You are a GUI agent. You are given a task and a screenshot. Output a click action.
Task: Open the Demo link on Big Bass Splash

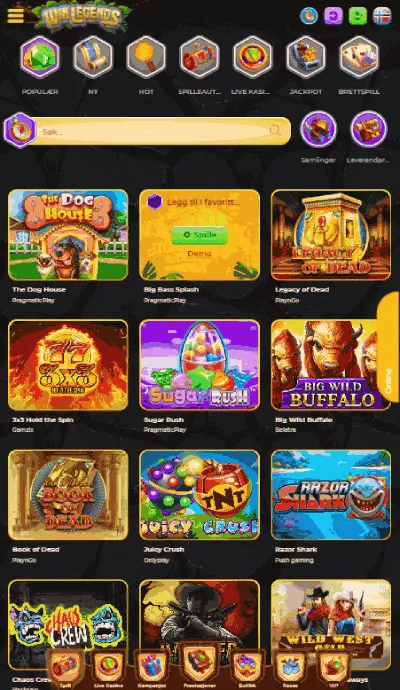tap(199, 253)
